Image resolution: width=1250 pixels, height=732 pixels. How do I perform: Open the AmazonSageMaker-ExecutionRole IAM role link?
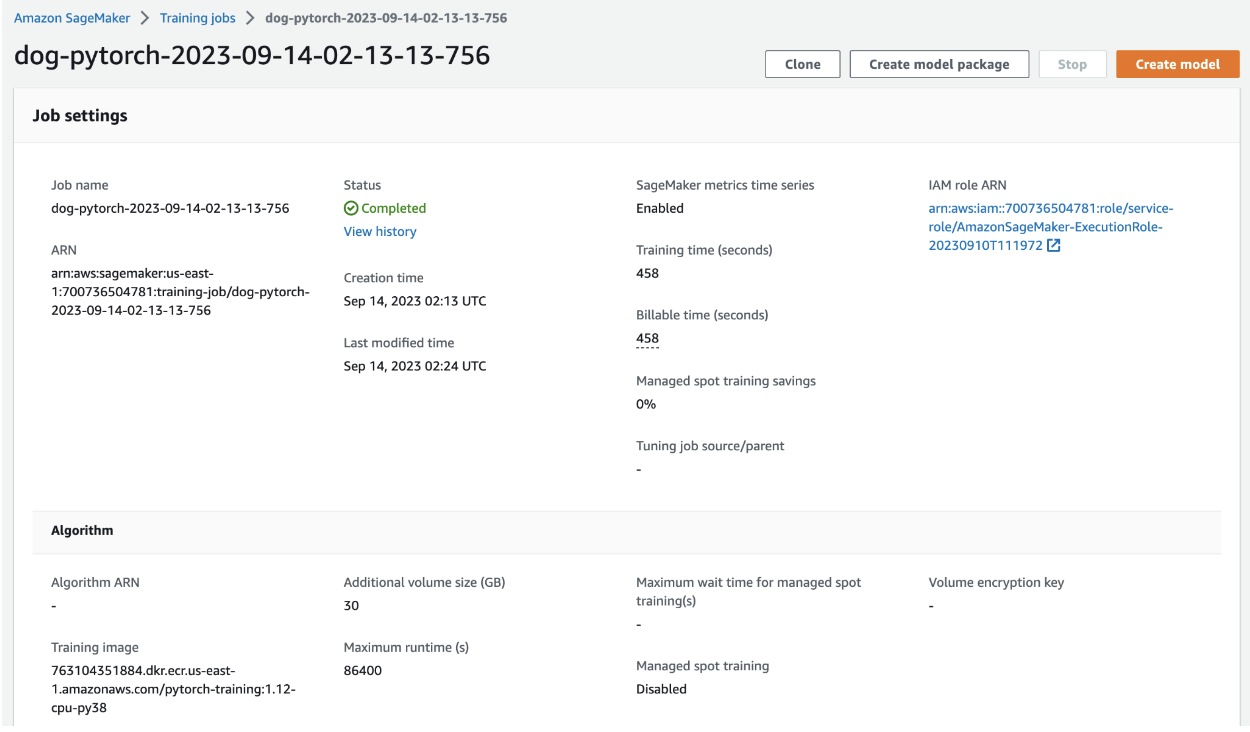(x=1050, y=227)
